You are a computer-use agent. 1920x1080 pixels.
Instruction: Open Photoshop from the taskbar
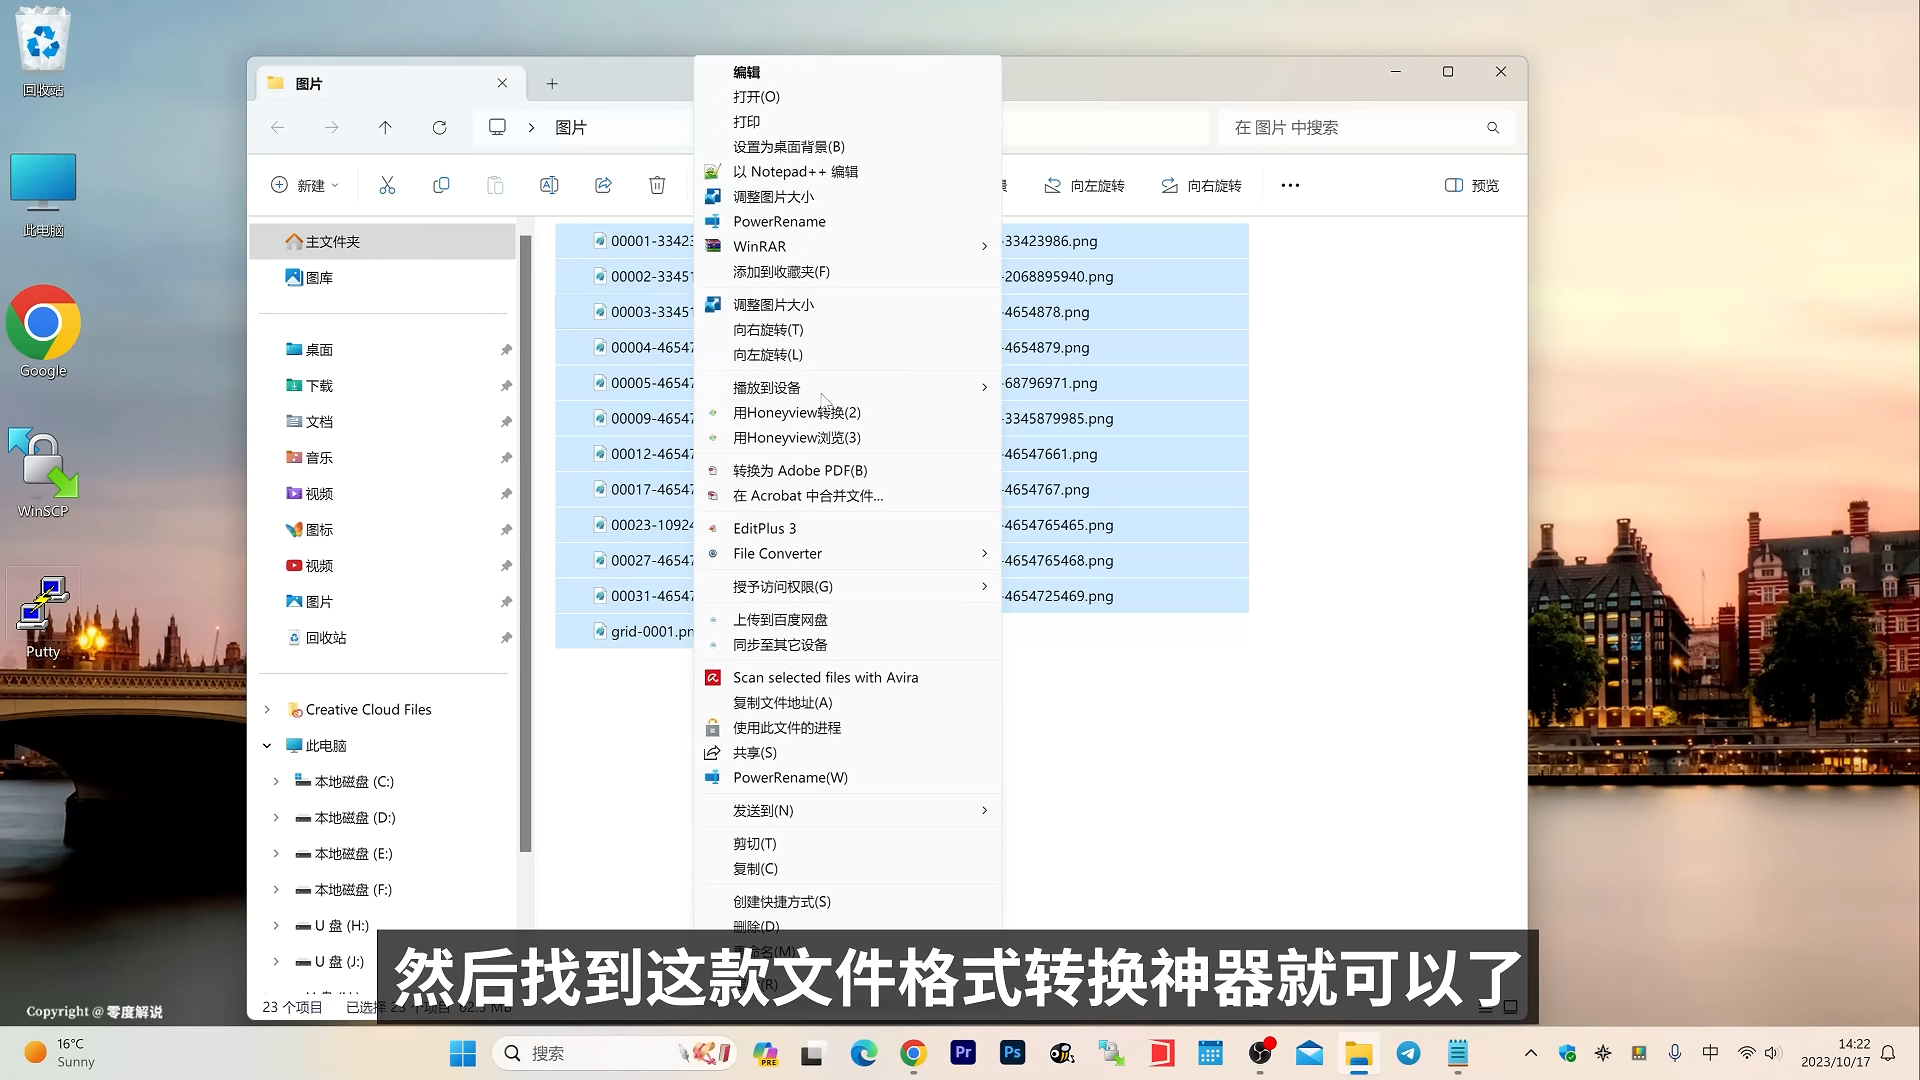(1012, 1053)
